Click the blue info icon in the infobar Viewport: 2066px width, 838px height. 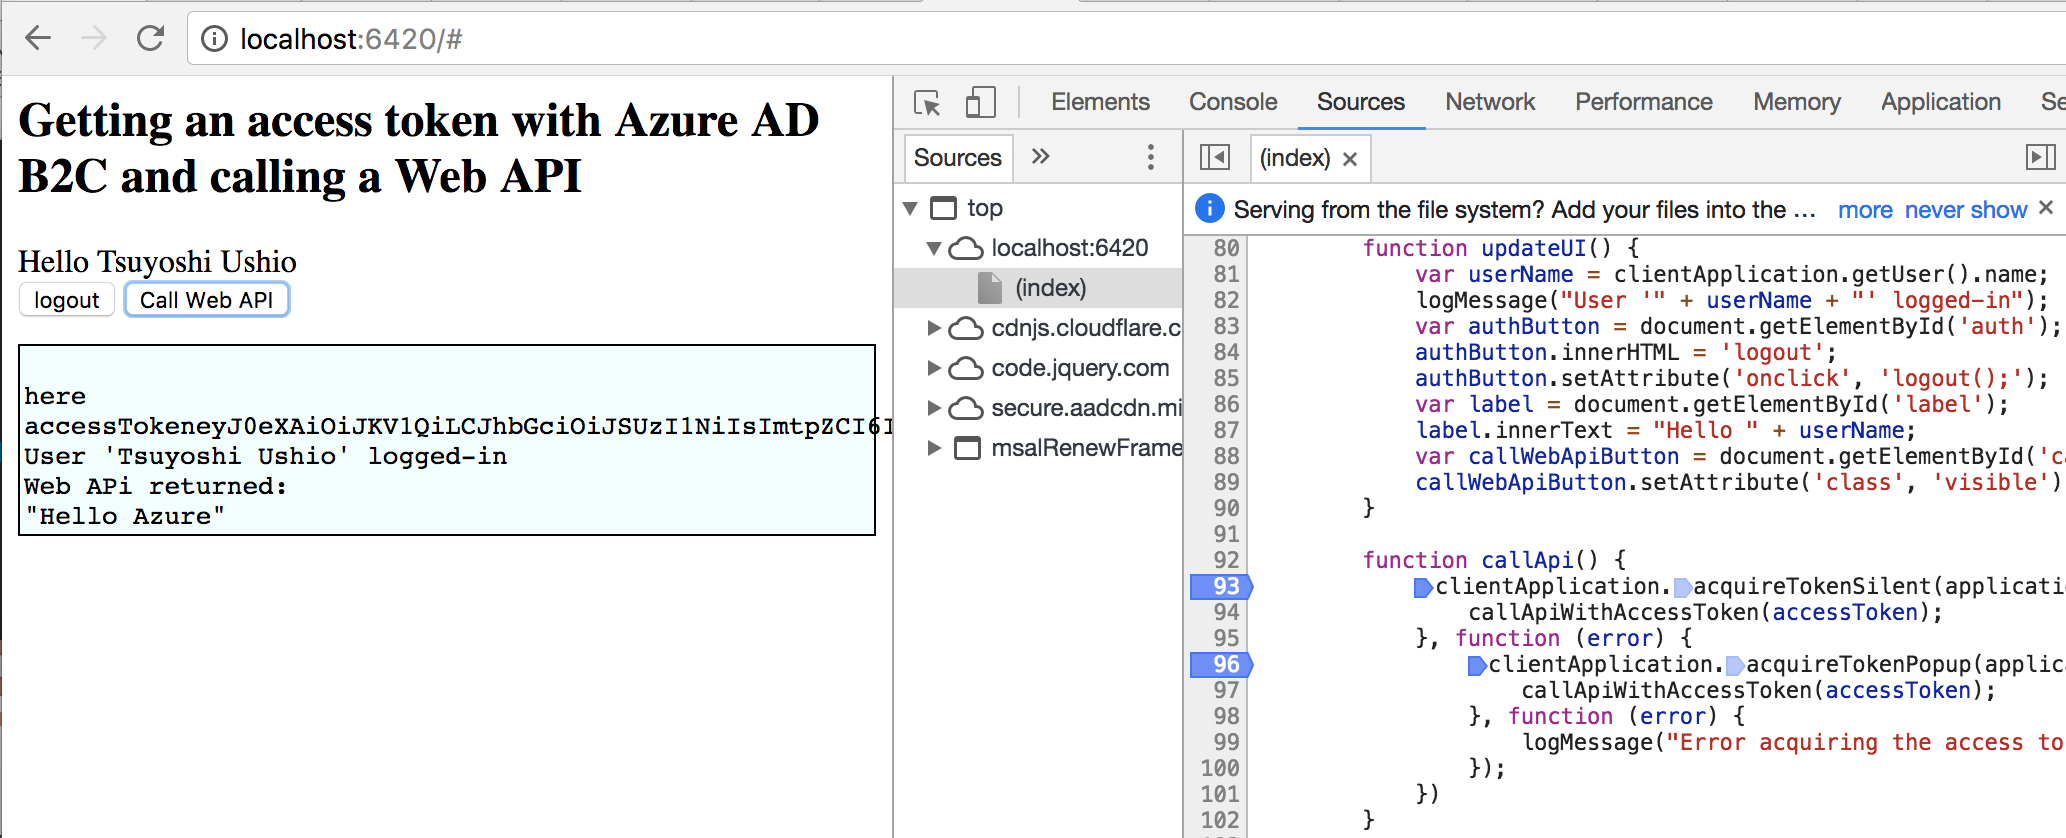click(x=1210, y=208)
